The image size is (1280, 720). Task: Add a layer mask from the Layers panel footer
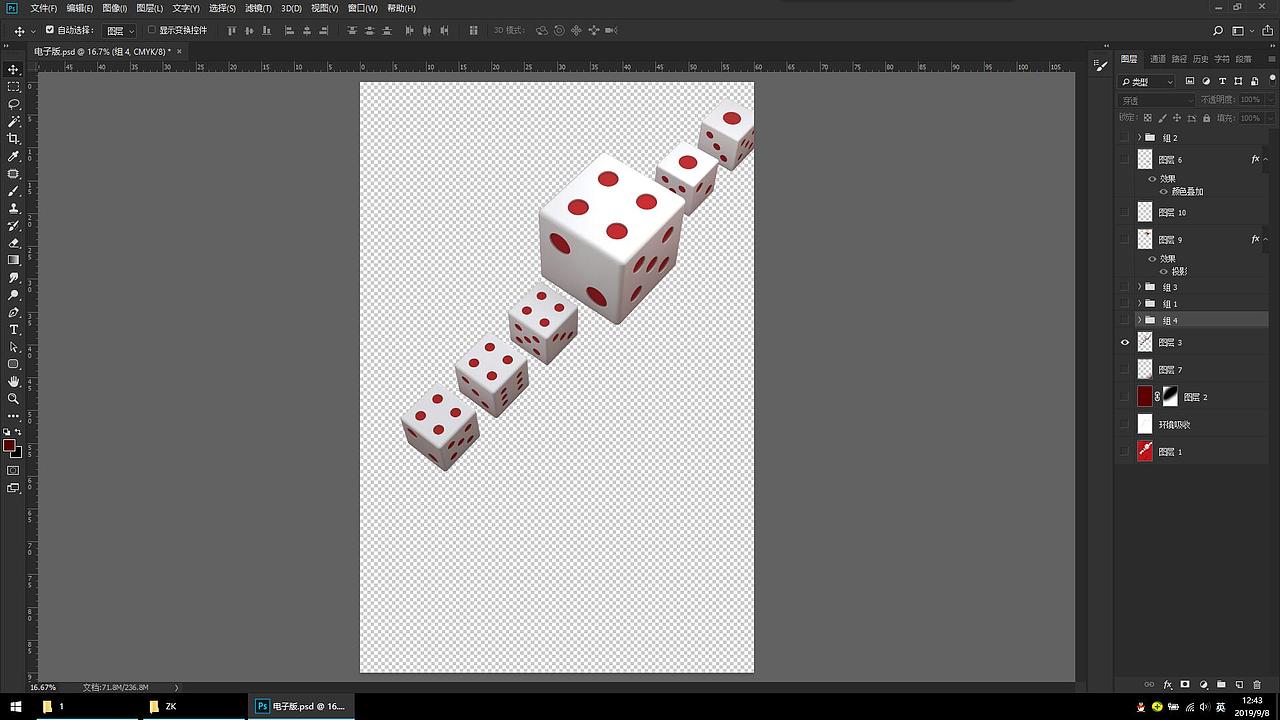pyautogui.click(x=1185, y=685)
